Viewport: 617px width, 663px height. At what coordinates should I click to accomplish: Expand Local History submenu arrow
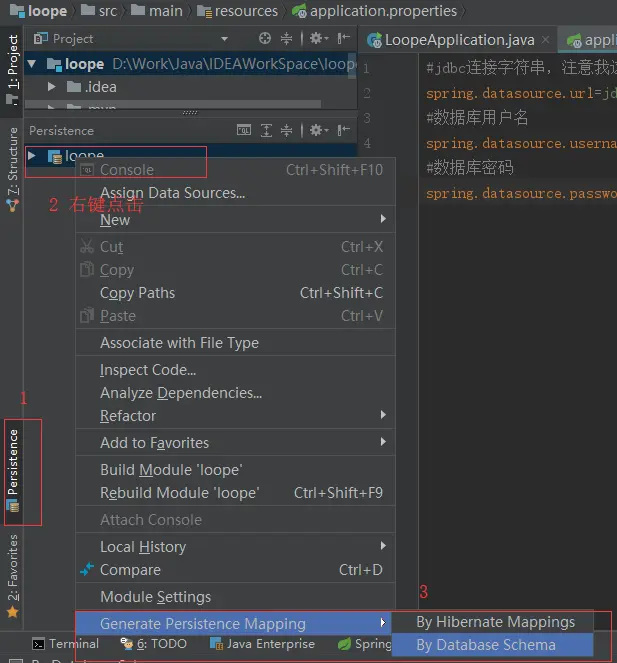point(383,546)
